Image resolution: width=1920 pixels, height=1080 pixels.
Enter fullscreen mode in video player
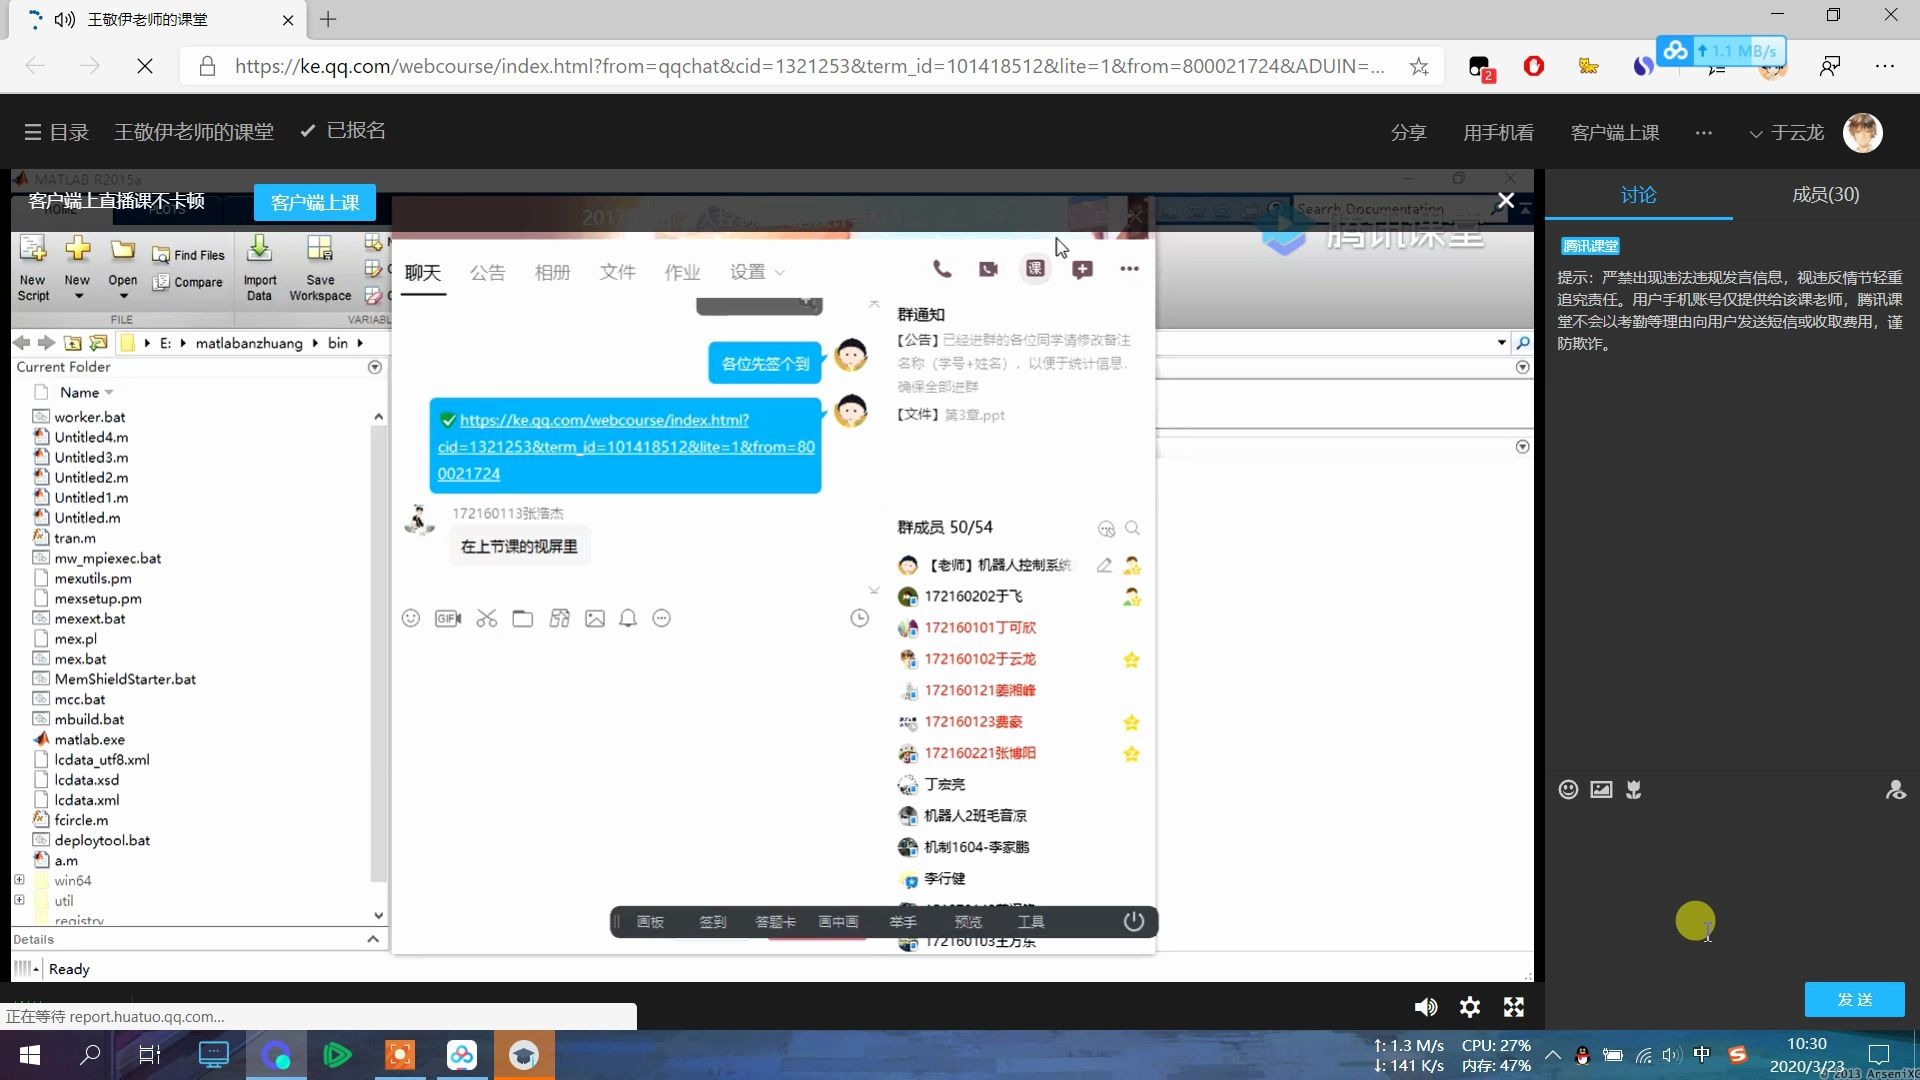1514,1007
